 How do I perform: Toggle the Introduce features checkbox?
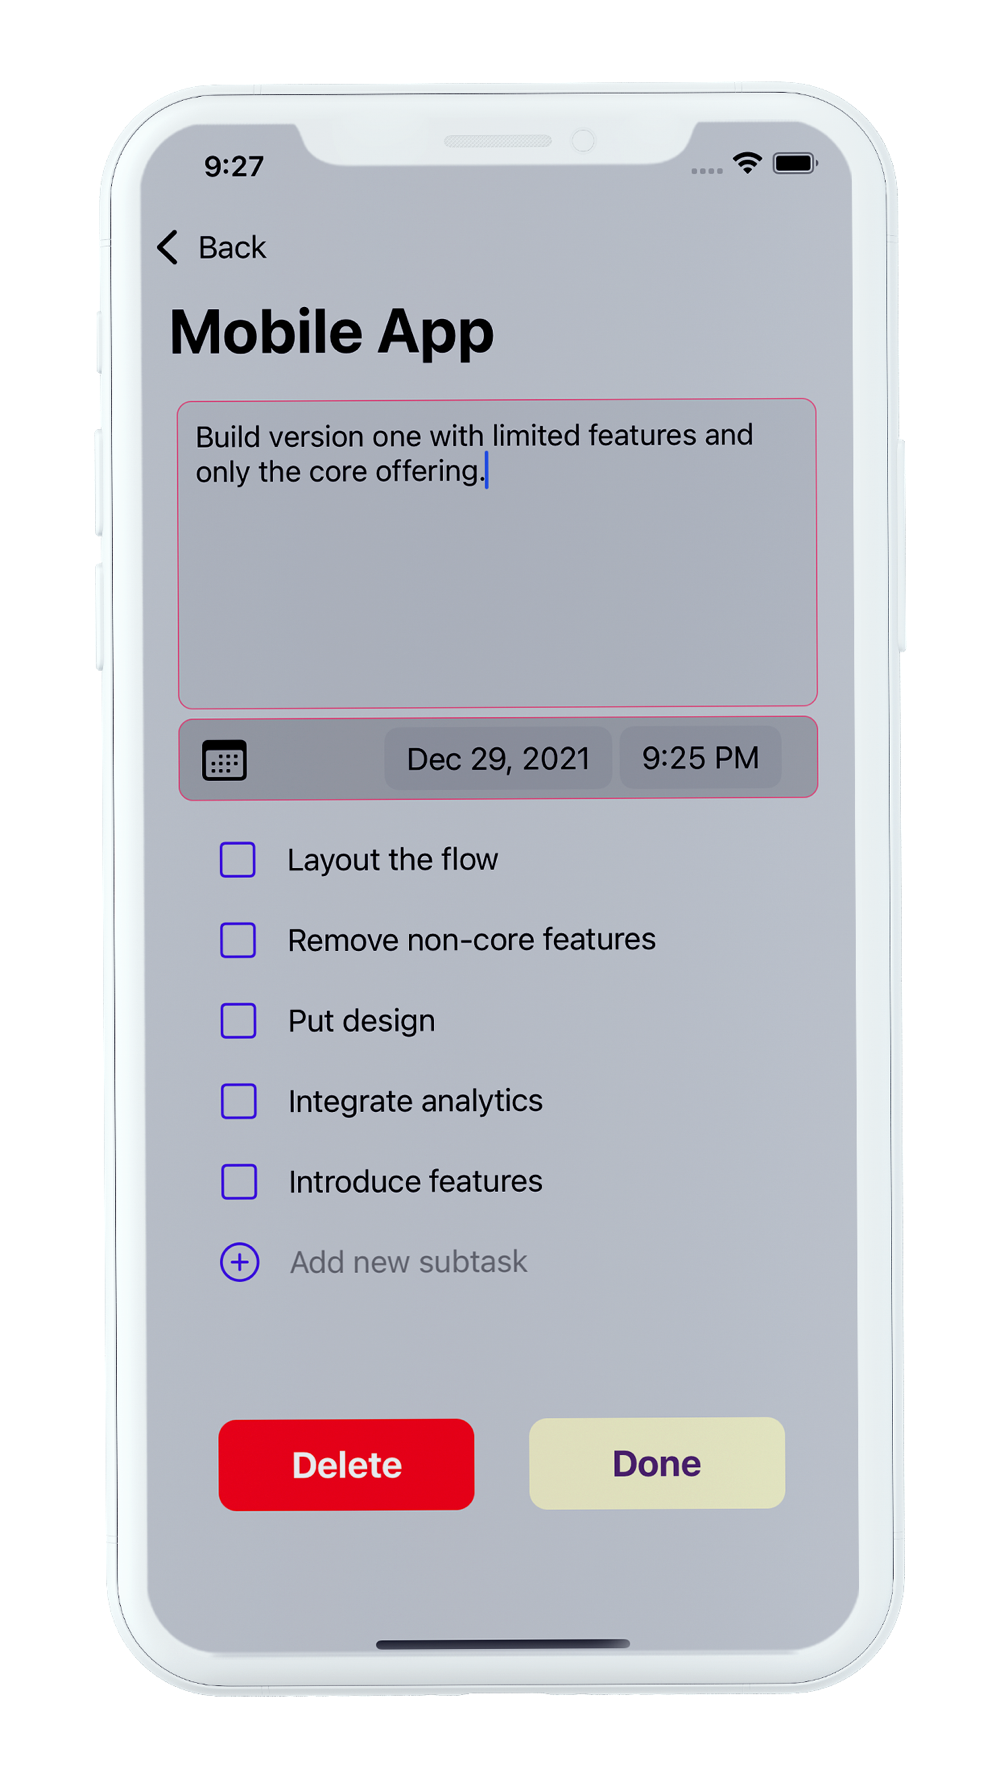click(x=239, y=1181)
